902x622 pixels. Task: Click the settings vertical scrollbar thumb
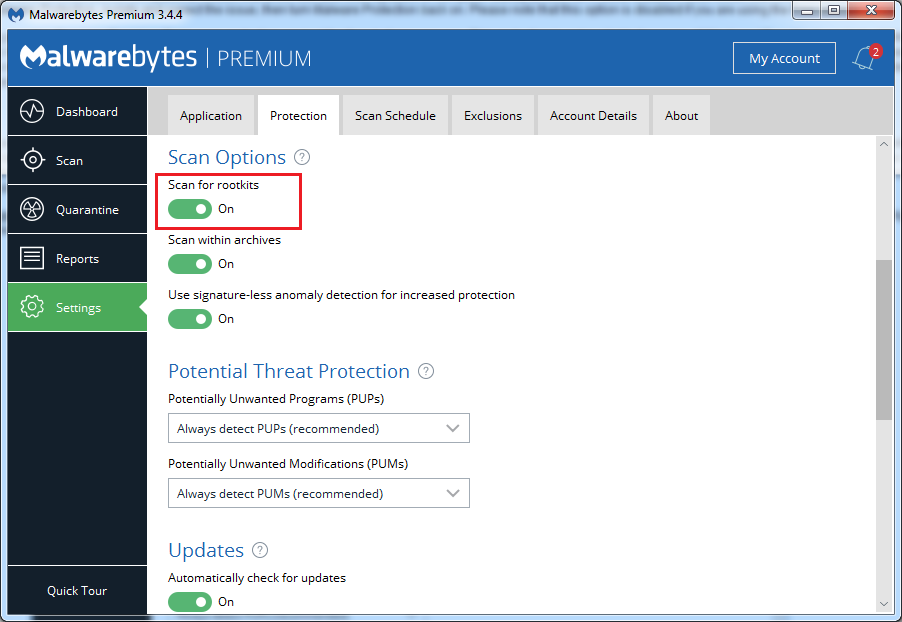point(883,340)
